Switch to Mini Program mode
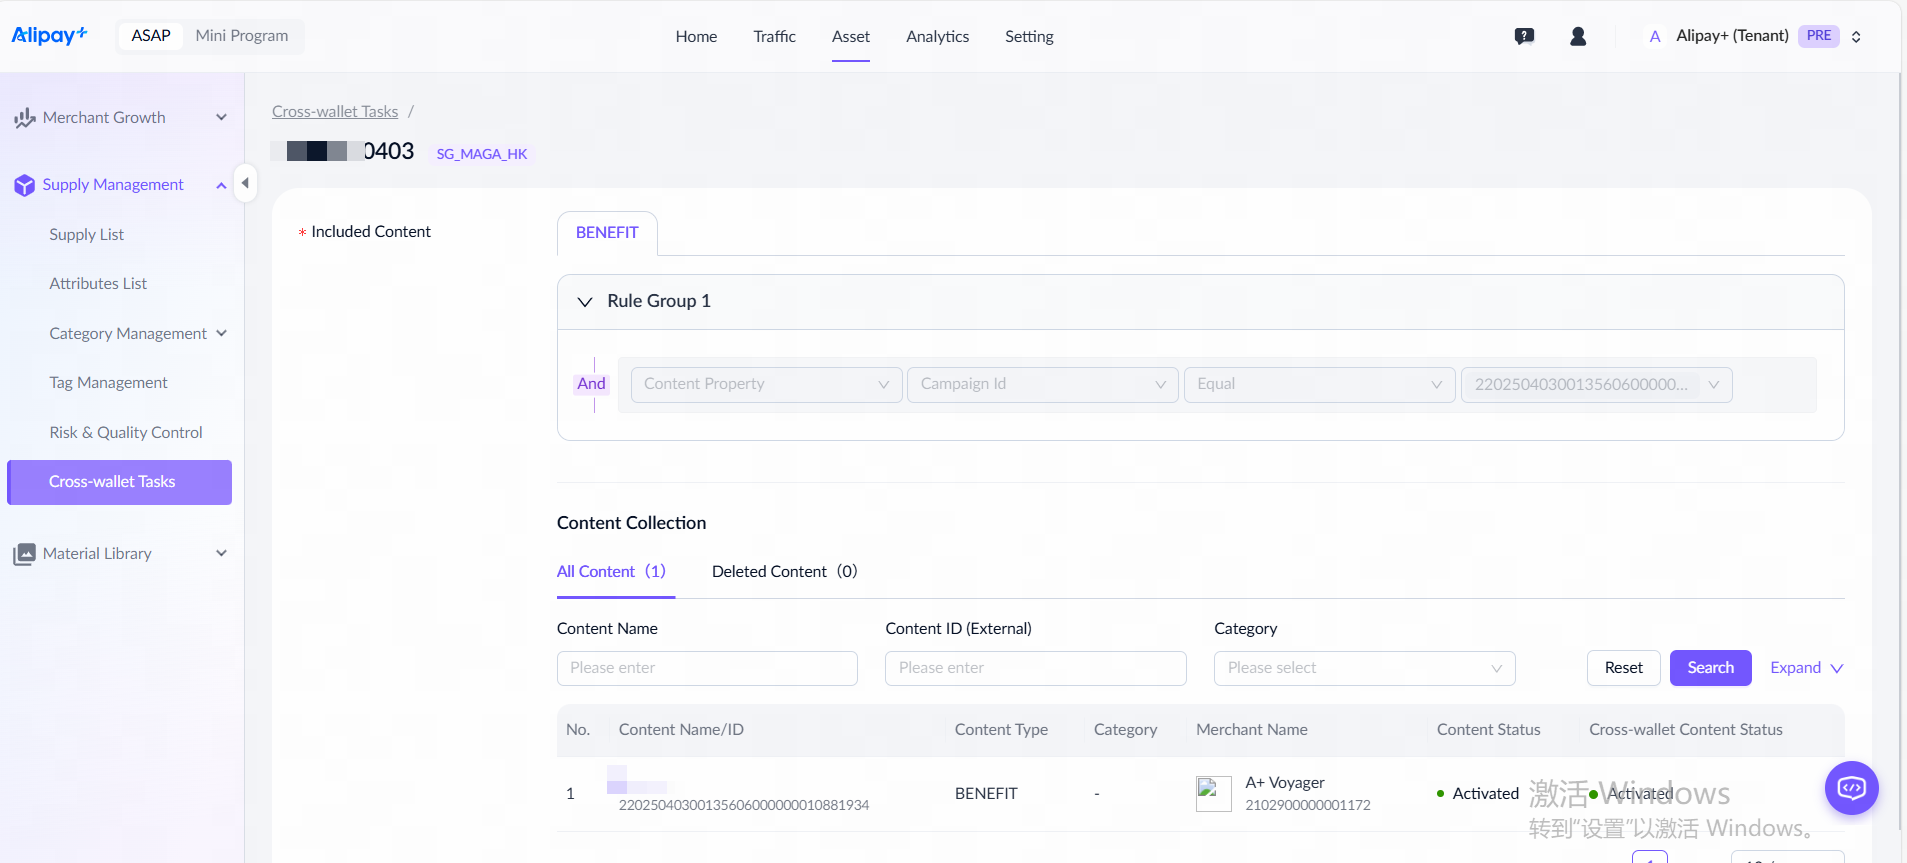Screen dimensions: 1907x863 click(242, 36)
